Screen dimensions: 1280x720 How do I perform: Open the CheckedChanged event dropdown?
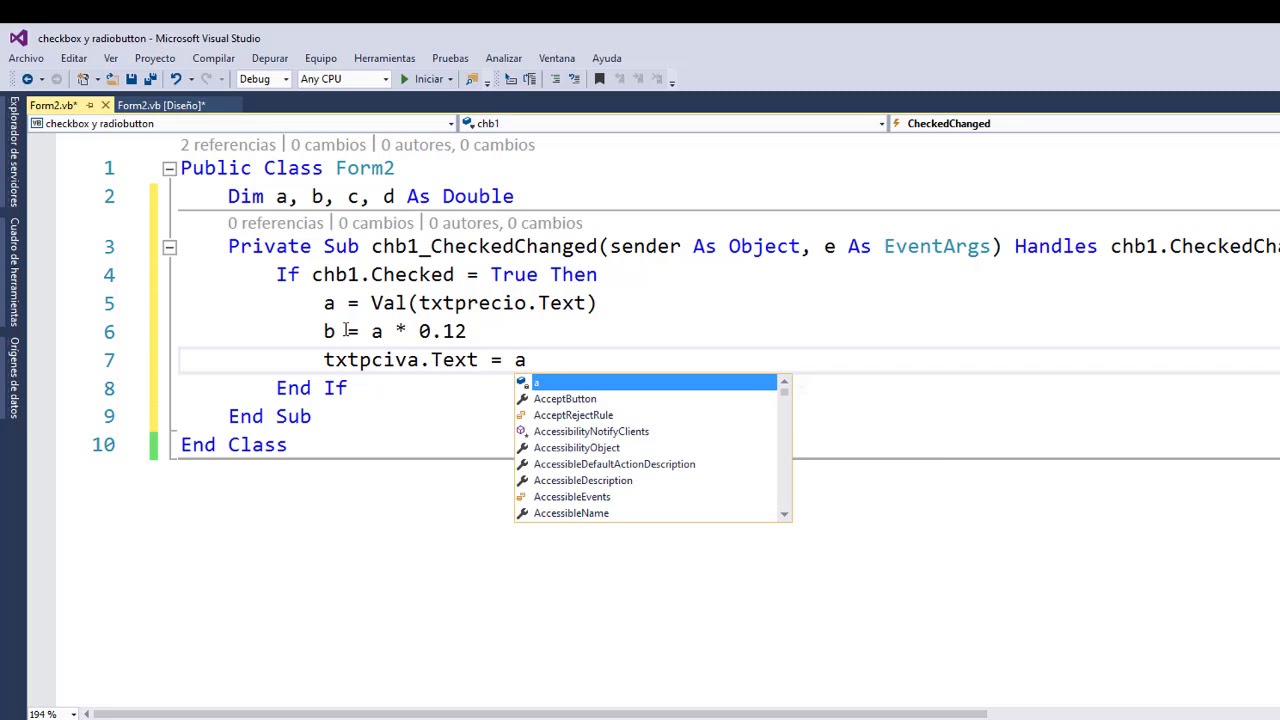[1085, 123]
